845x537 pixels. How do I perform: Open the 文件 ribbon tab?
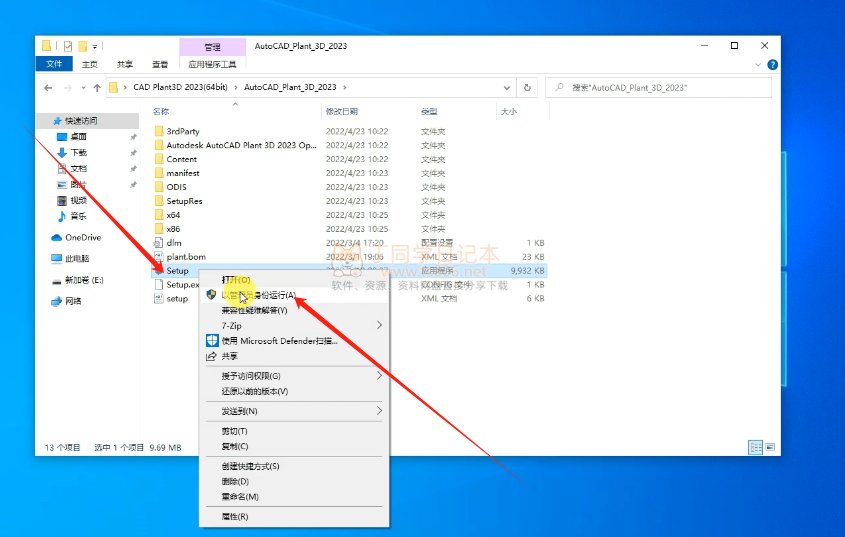tap(54, 64)
